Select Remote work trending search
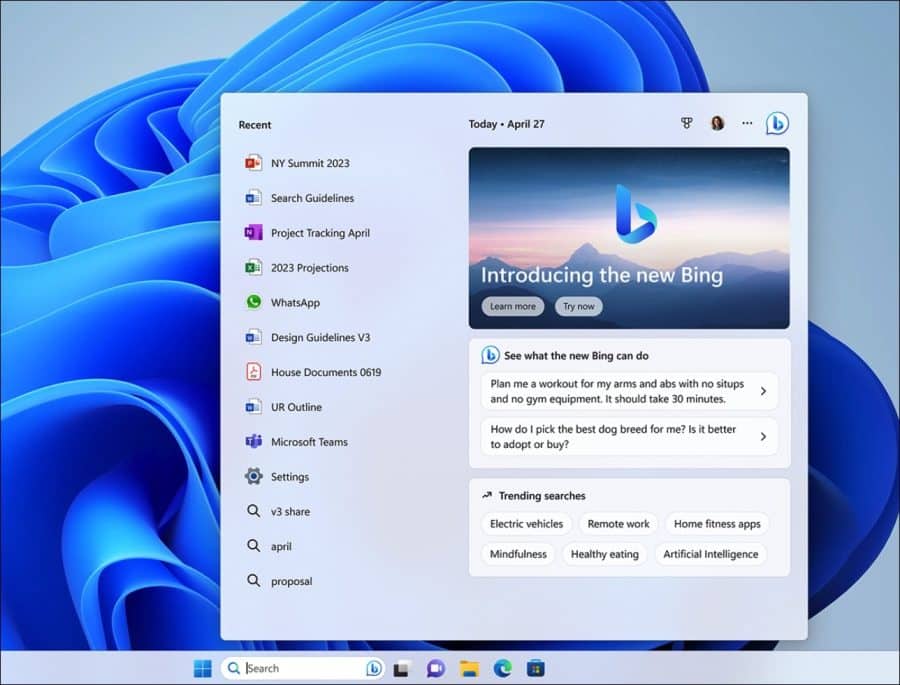This screenshot has height=685, width=900. (x=618, y=524)
